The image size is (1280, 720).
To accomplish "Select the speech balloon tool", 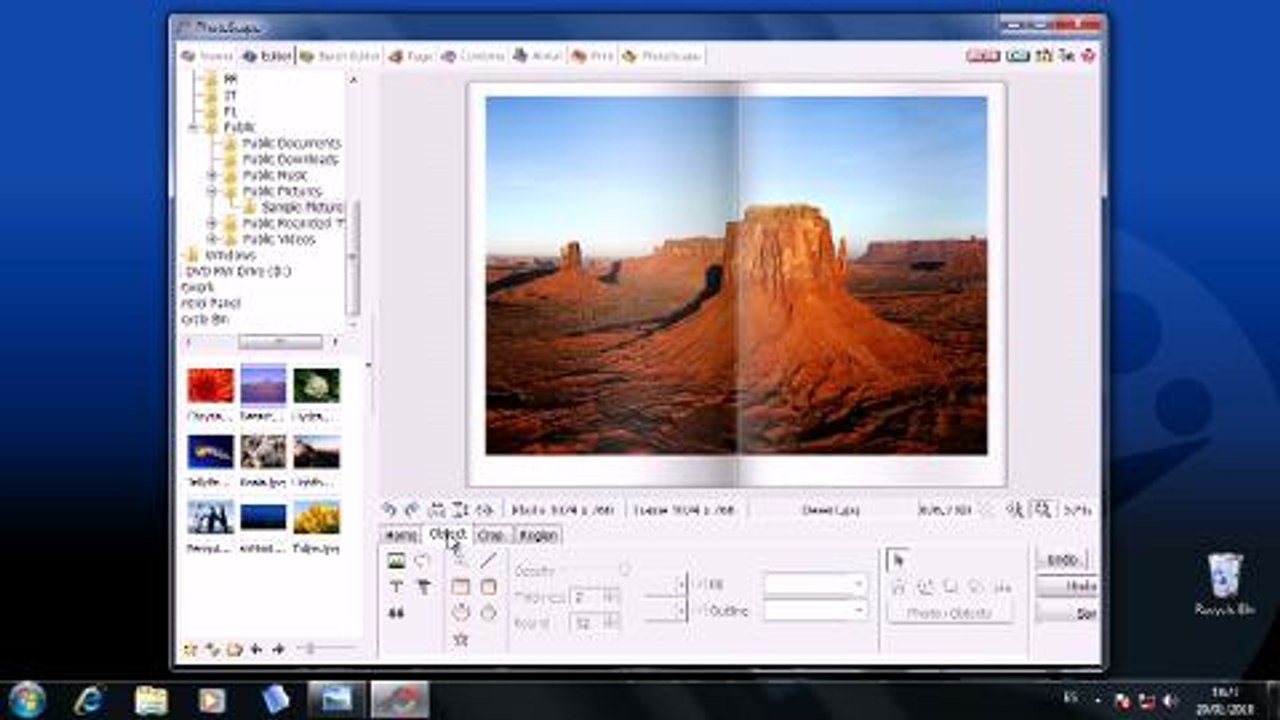I will (x=423, y=561).
